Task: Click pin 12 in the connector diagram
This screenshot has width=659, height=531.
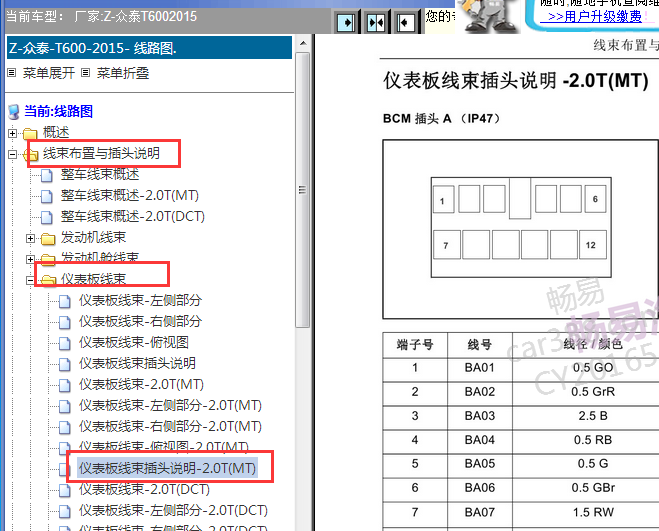Action: tap(593, 245)
